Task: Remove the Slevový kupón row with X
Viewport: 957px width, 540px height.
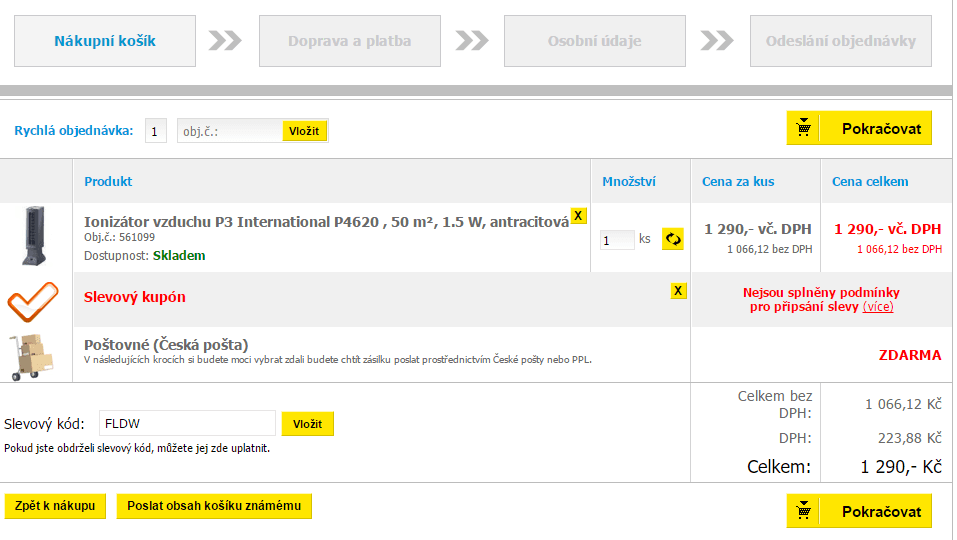Action: click(678, 291)
